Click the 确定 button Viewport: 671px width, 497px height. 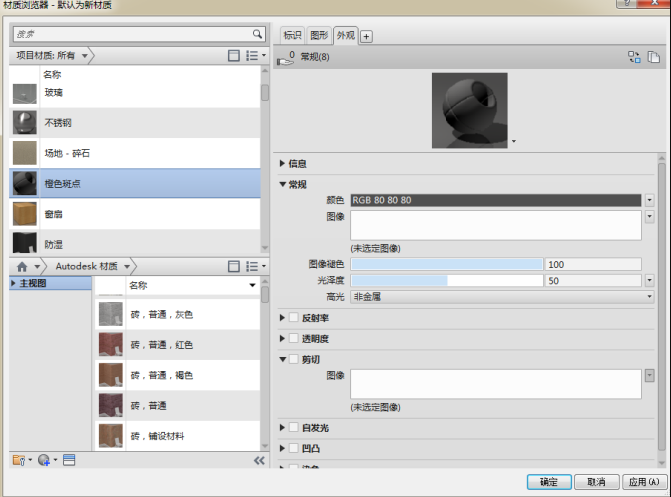[x=549, y=482]
